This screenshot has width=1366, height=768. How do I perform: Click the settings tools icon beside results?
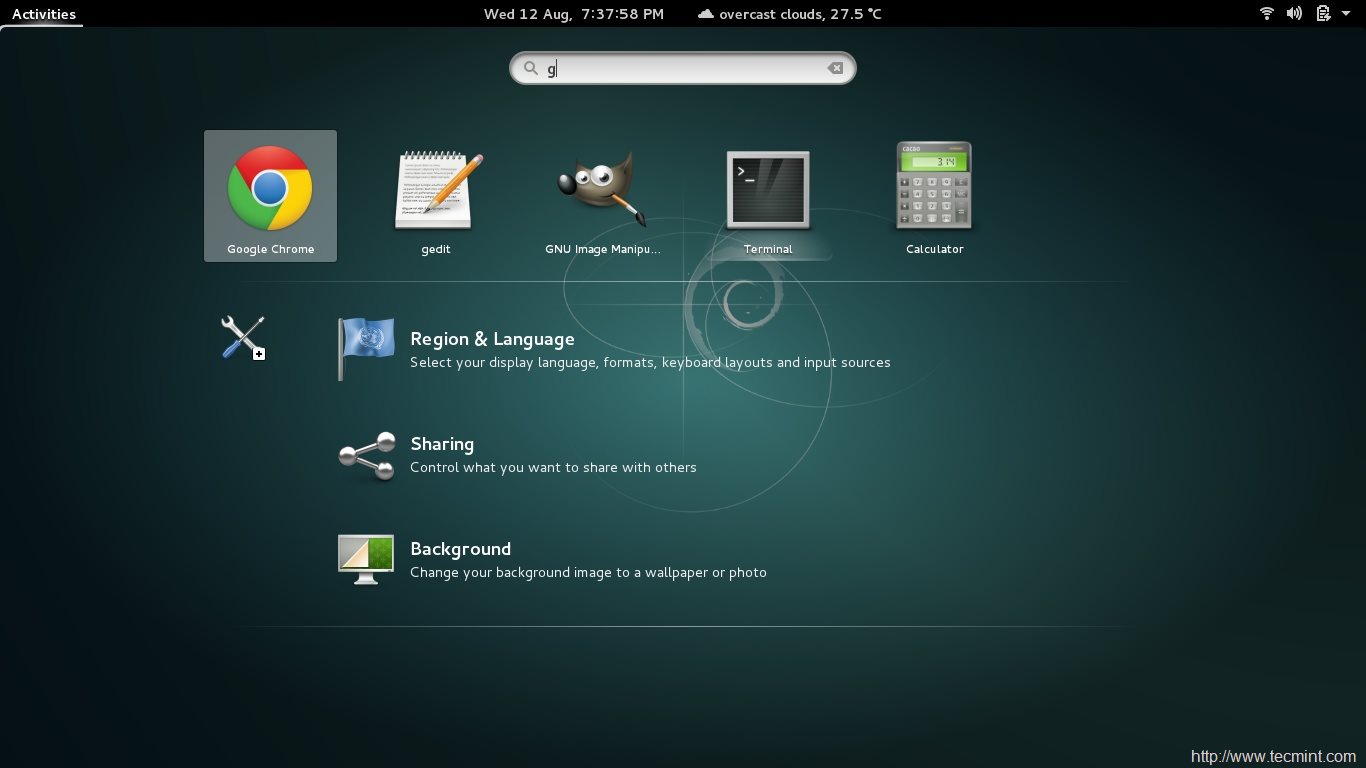tap(241, 336)
